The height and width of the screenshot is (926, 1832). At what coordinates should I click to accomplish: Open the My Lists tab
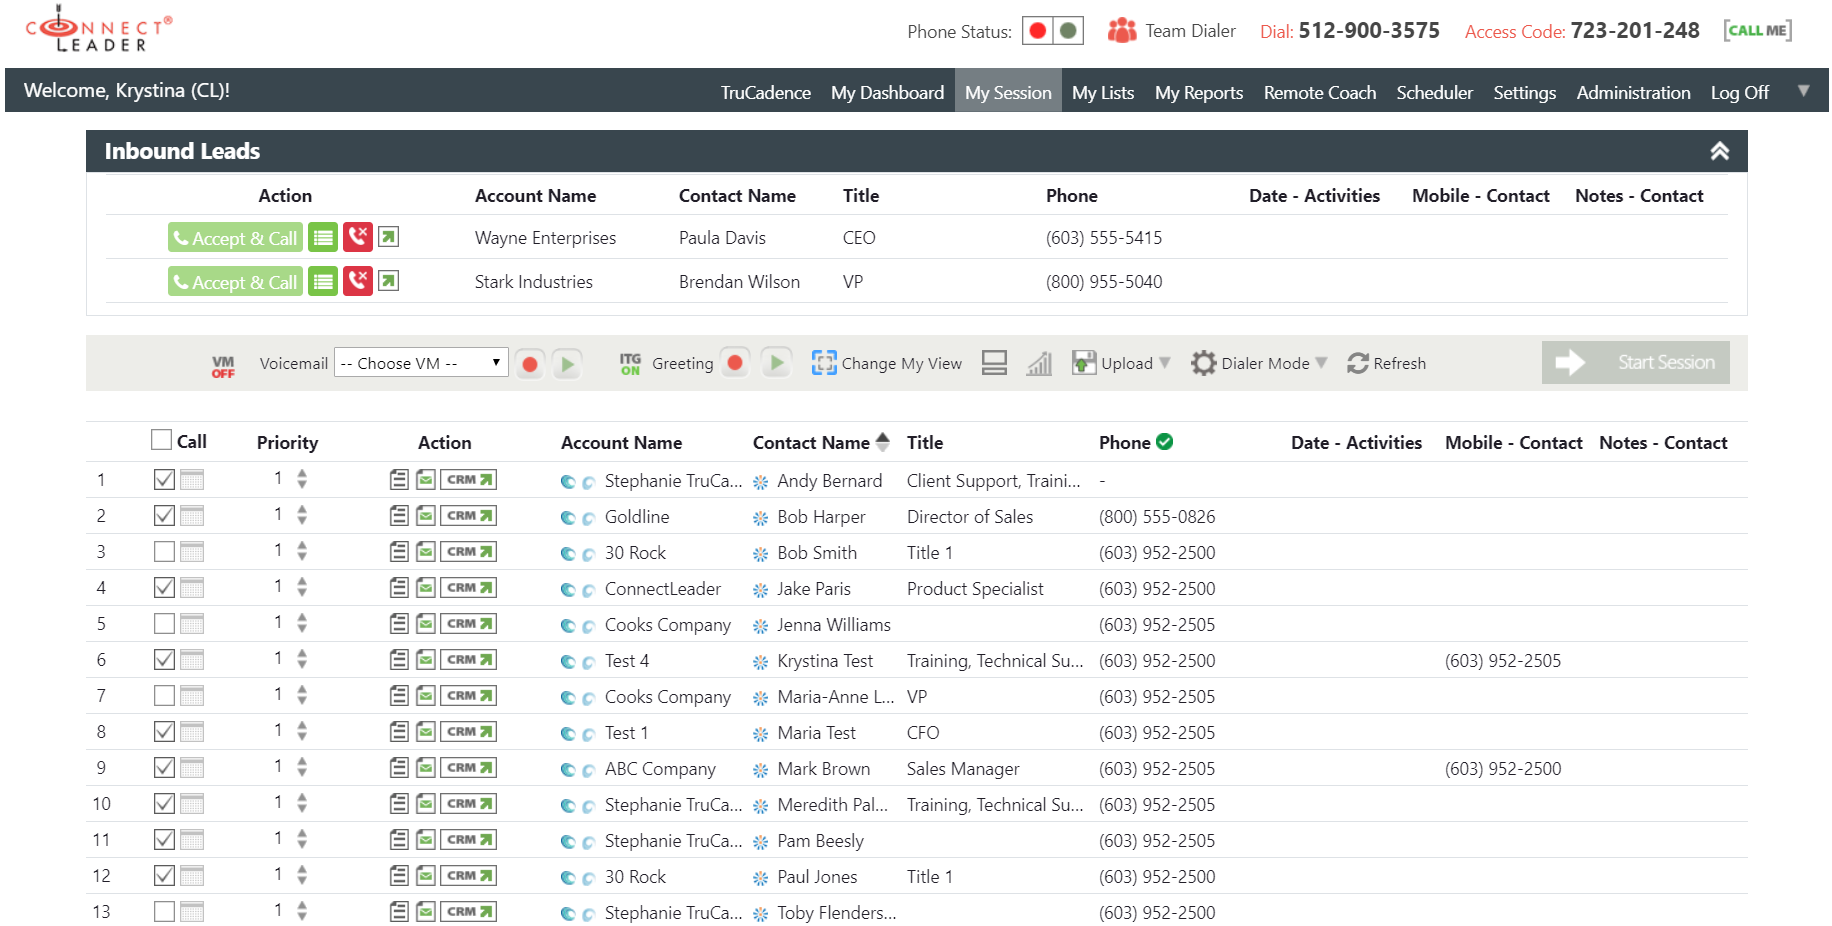tap(1102, 92)
